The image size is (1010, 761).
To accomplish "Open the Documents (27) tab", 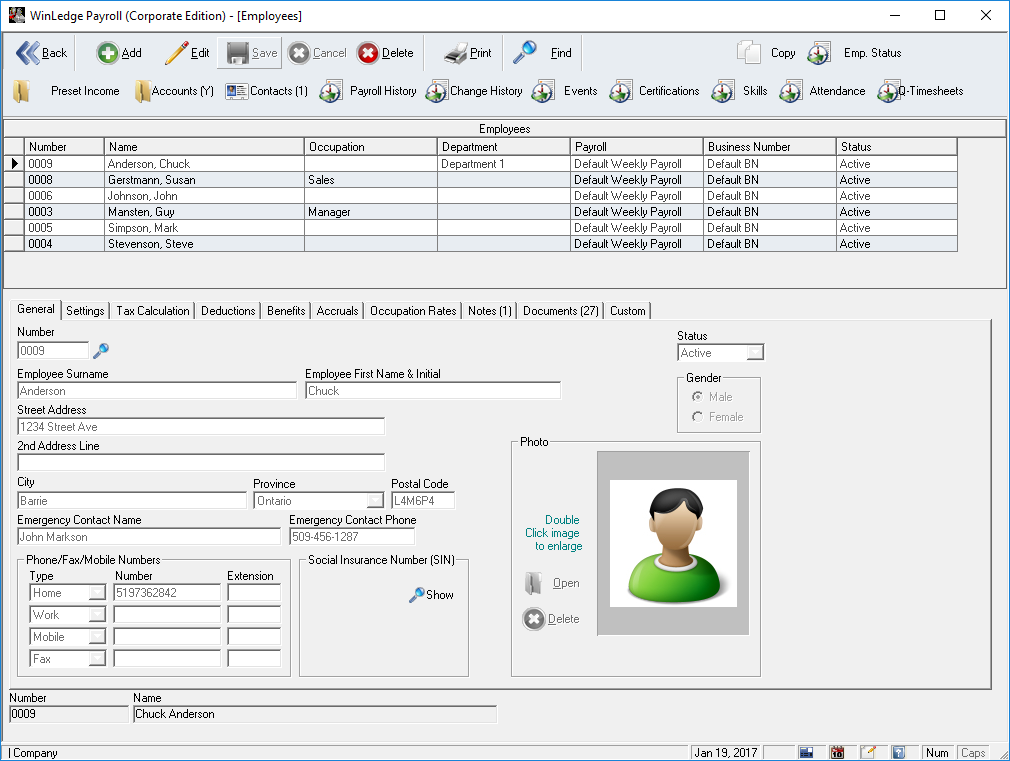I will [x=560, y=311].
